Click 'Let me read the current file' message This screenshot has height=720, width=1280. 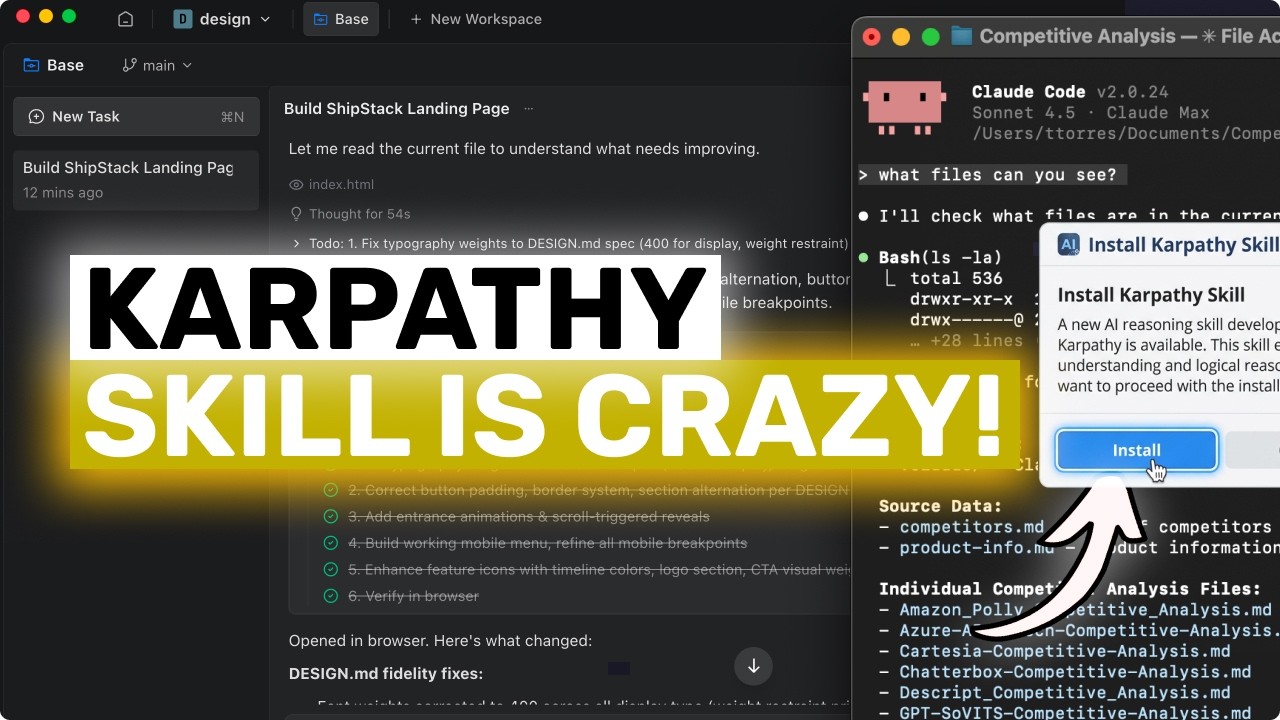pos(524,149)
